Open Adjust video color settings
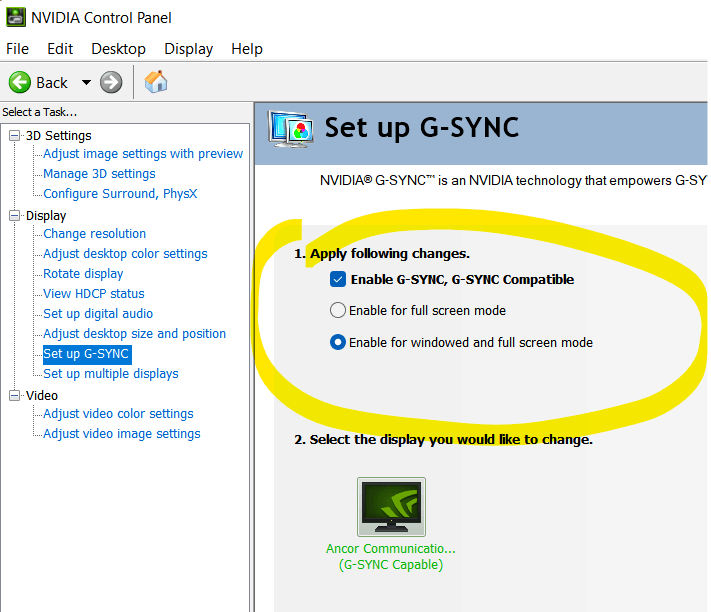711x612 pixels. point(118,413)
